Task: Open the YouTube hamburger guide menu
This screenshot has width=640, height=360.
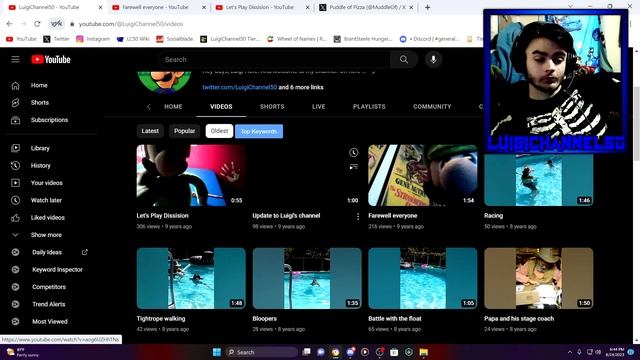Action: [15, 60]
